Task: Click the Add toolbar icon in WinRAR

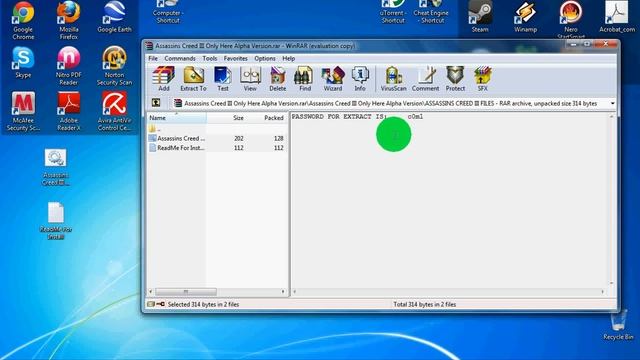Action: click(164, 79)
